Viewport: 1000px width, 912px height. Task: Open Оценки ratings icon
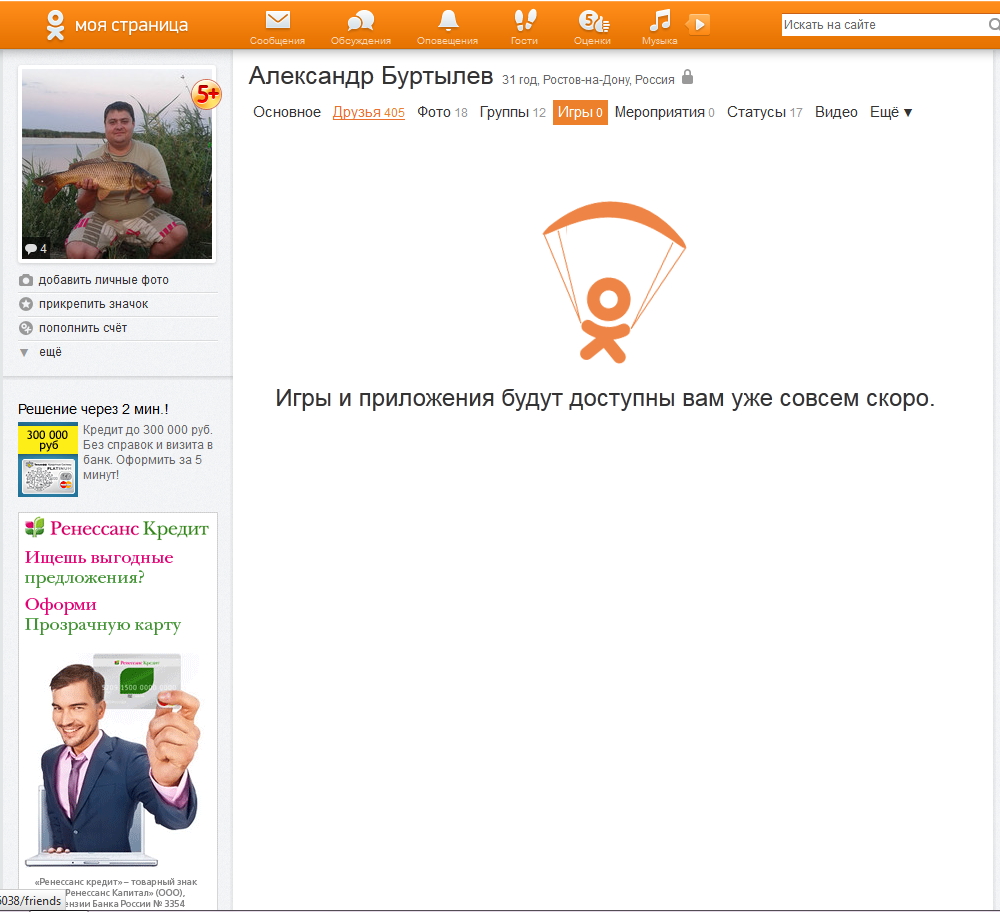[593, 21]
